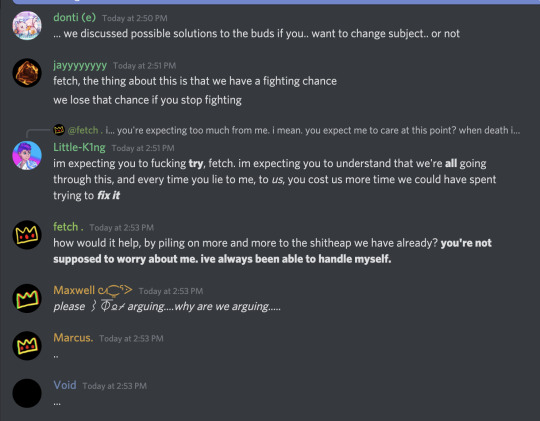Open donti (e)'s avatar profile
Viewport: 540px width, 421px height.
(27, 25)
